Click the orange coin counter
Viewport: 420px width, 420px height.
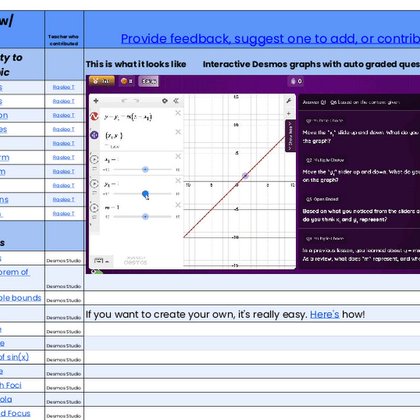tap(126, 81)
